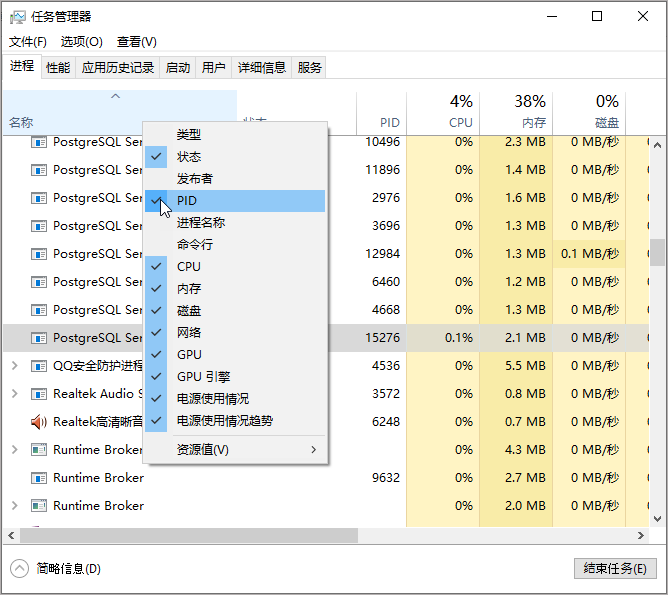Expand the QQ安全防护进程 process group
The width and height of the screenshot is (668, 595).
coord(14,366)
